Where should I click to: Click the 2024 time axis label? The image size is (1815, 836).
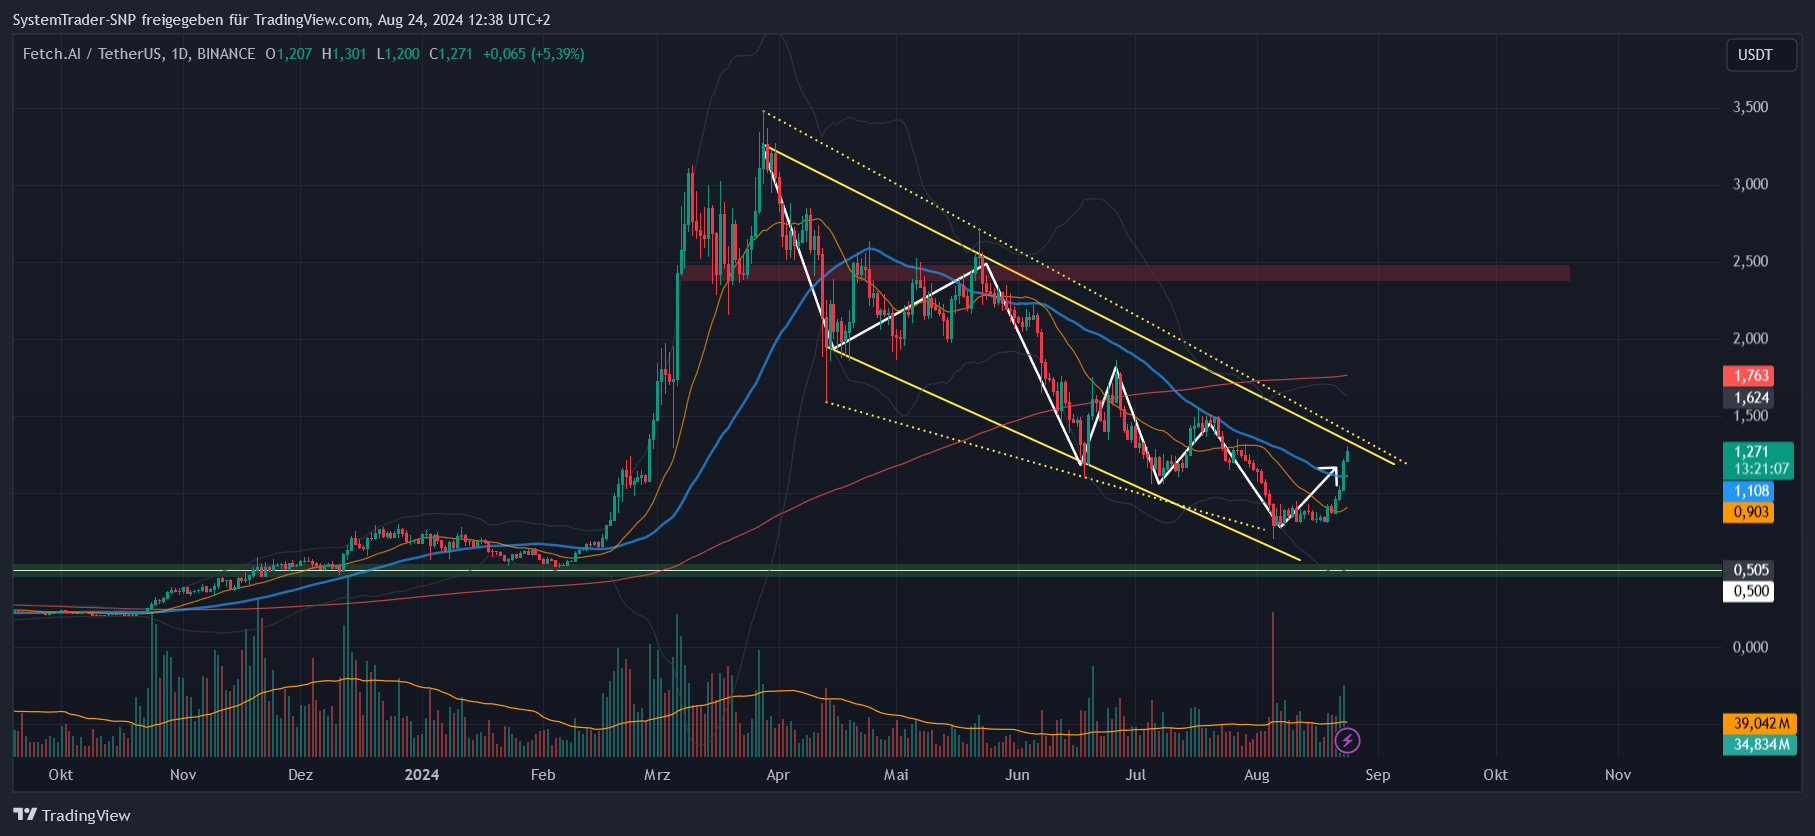(422, 775)
